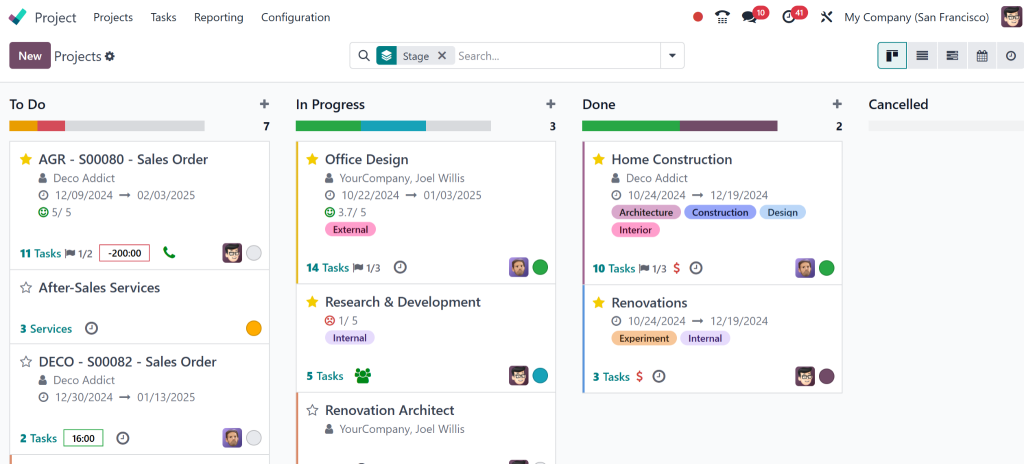The width and height of the screenshot is (1024, 464).
Task: Open the conversations icon with badge 10
Action: click(x=750, y=18)
